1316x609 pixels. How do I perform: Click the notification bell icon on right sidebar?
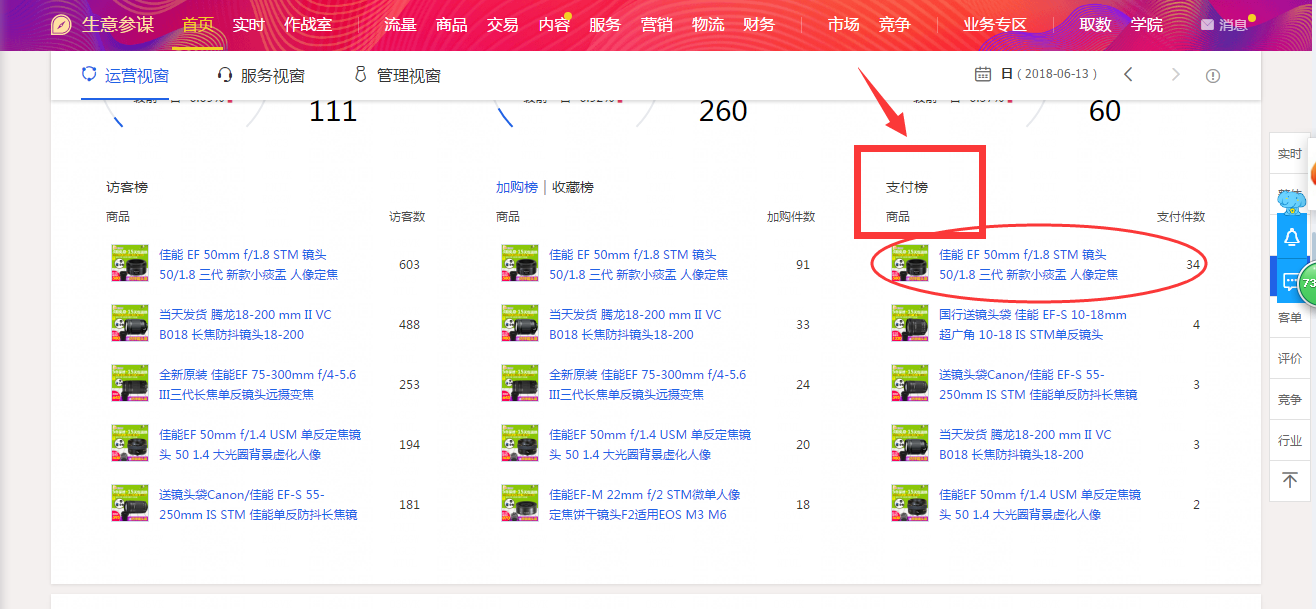point(1291,236)
